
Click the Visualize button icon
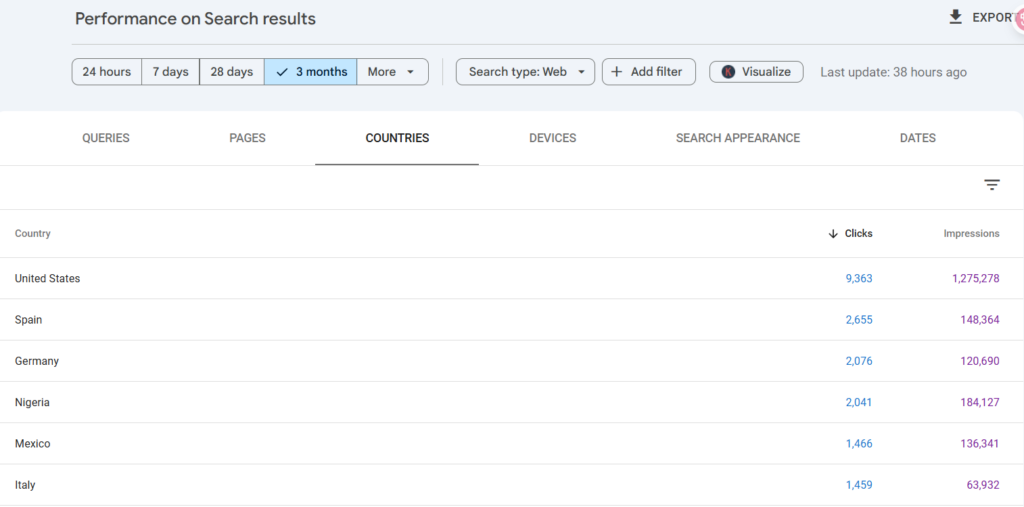pos(728,72)
